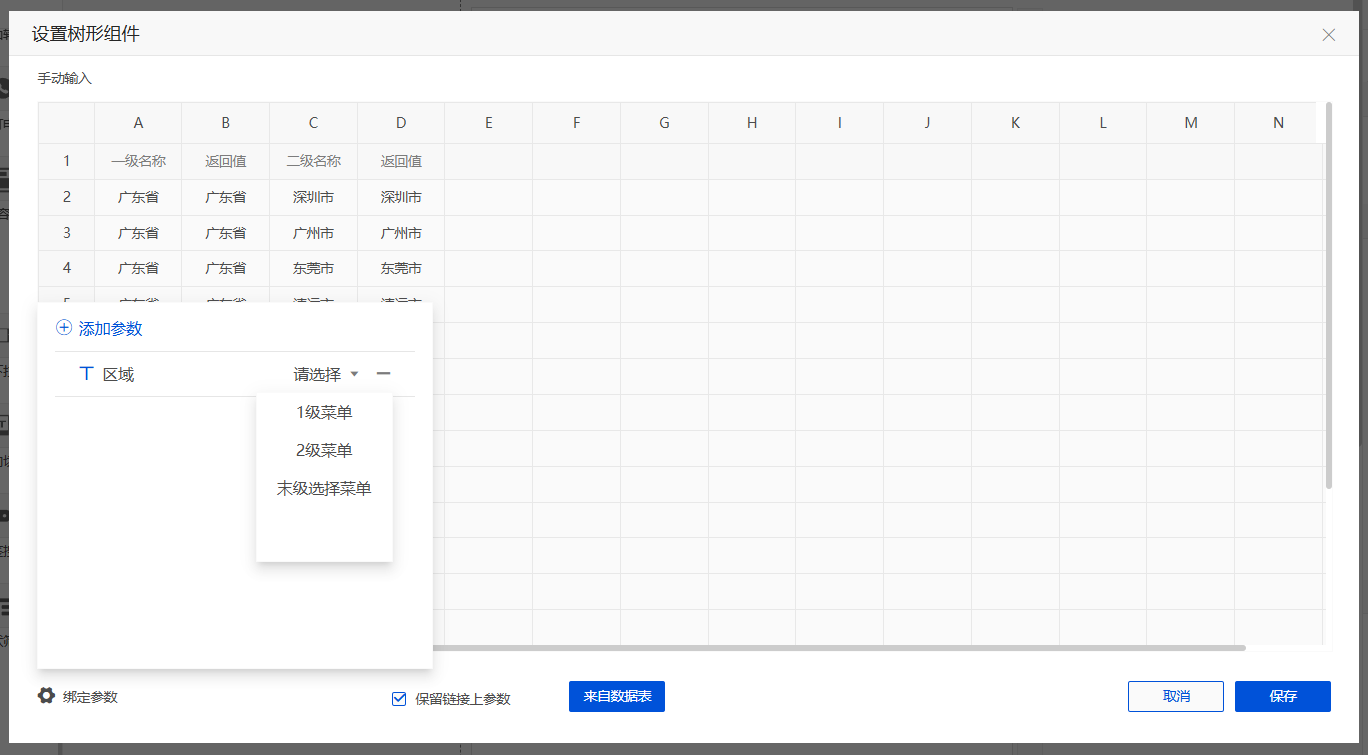Click the minus icon to remove 区域 parameter
This screenshot has width=1368, height=755.
(x=383, y=374)
